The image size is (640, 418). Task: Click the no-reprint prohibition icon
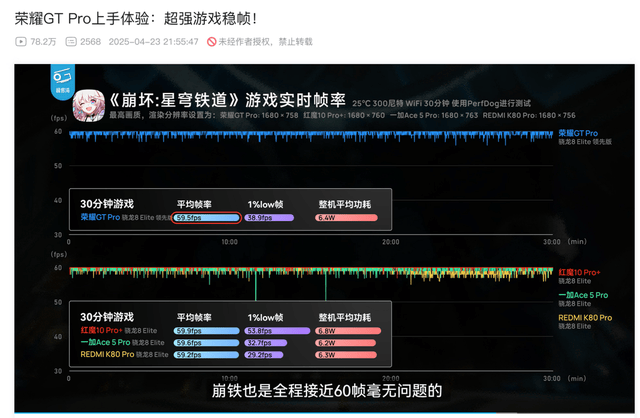click(211, 42)
